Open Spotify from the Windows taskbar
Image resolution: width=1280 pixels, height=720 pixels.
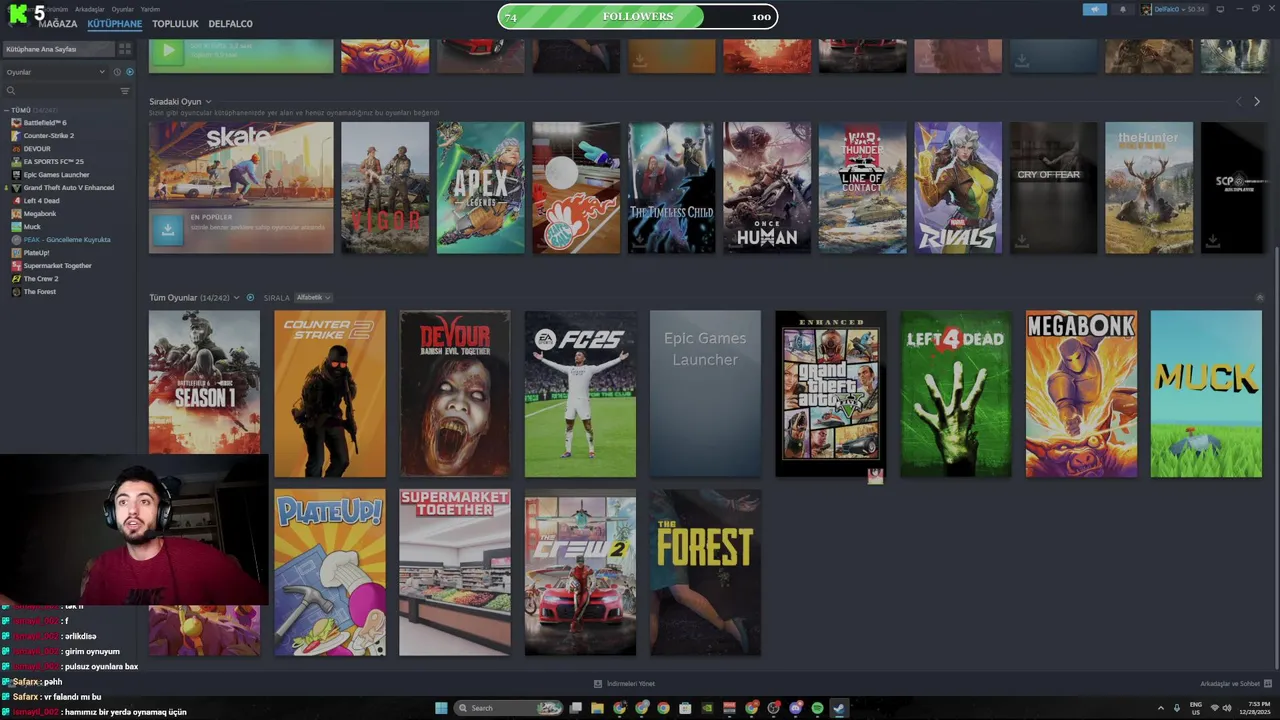817,708
